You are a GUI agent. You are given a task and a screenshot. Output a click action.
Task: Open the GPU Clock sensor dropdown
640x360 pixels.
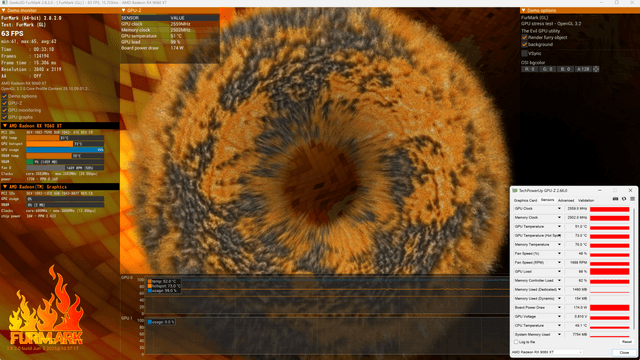(559, 209)
